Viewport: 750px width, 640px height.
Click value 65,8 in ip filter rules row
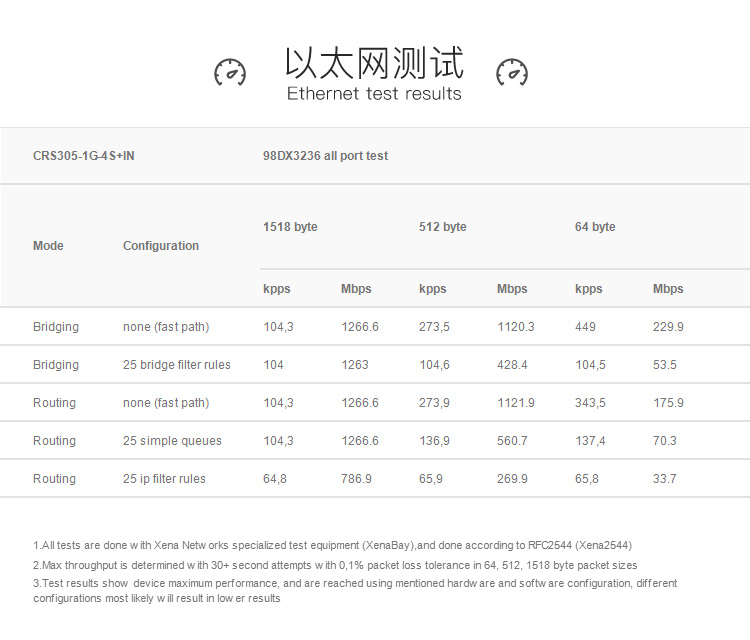point(586,479)
